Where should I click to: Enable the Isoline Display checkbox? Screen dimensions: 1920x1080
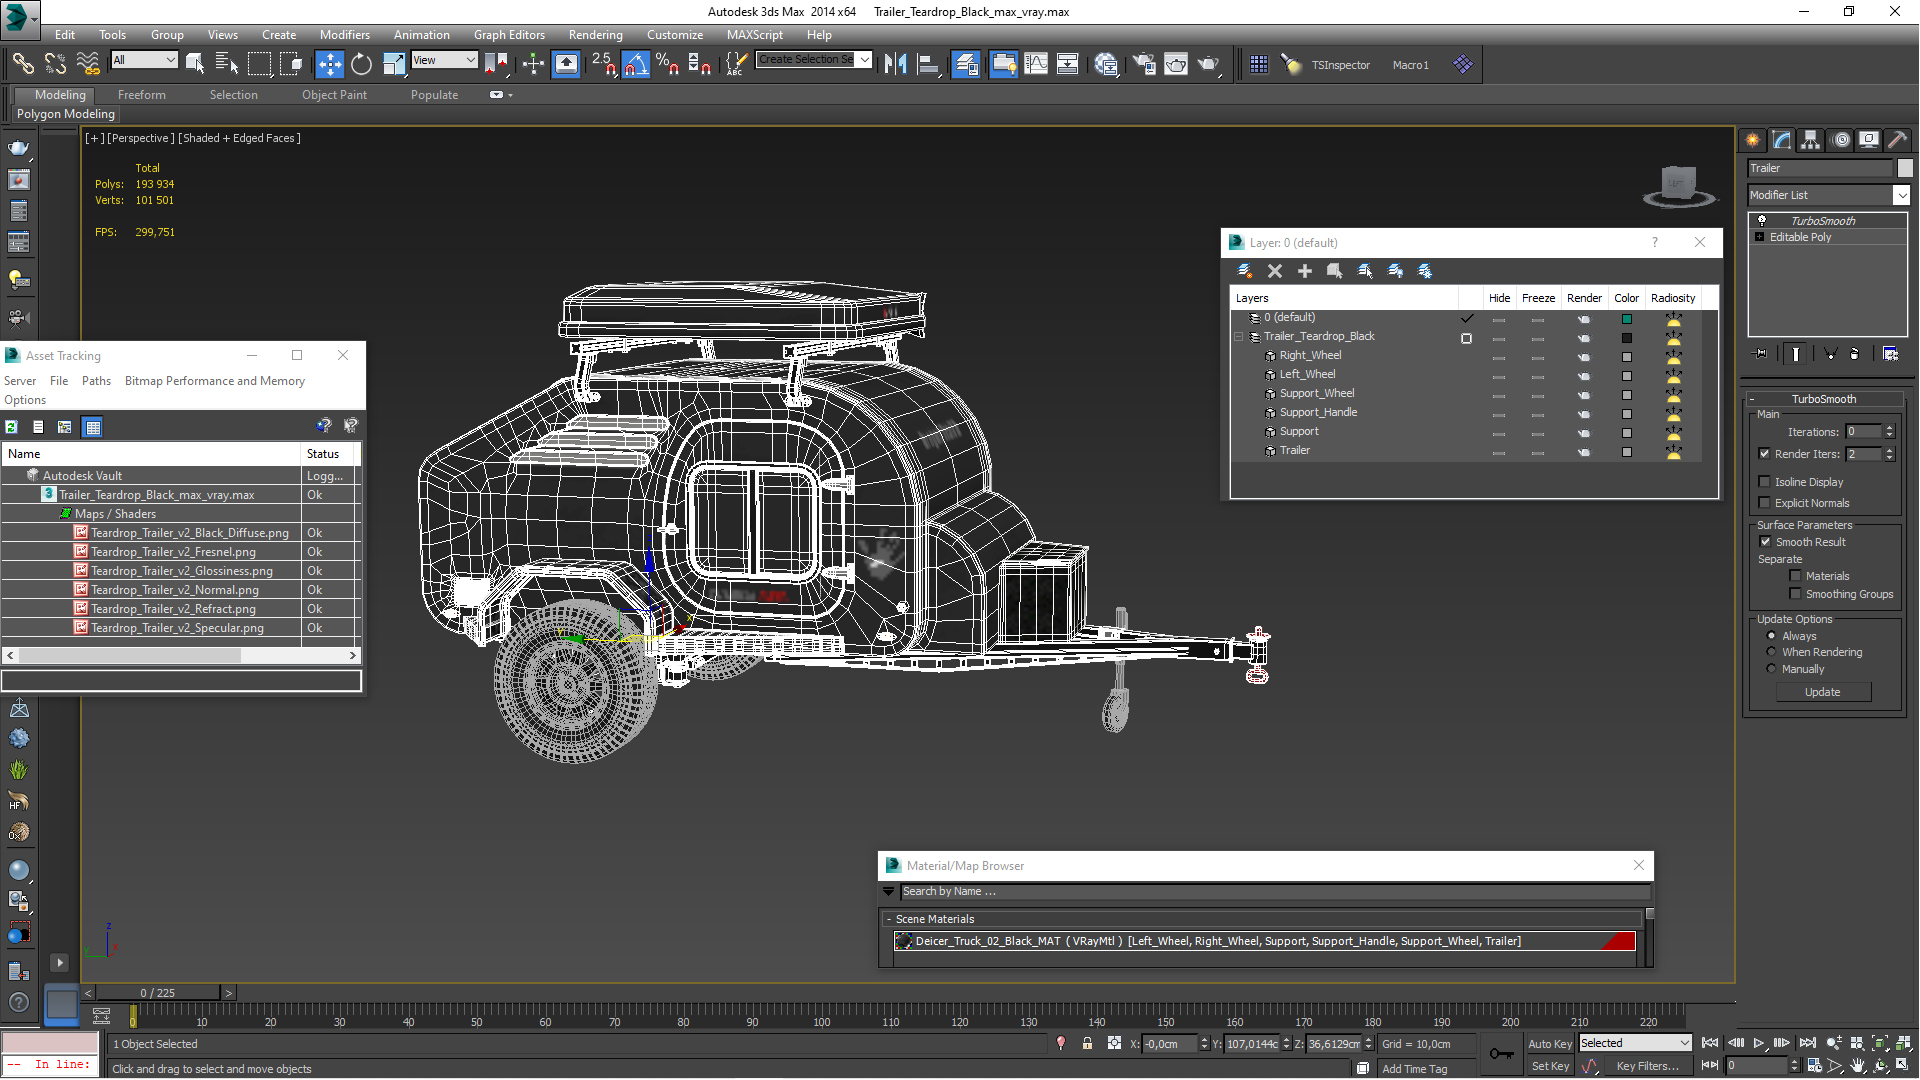click(x=1765, y=482)
